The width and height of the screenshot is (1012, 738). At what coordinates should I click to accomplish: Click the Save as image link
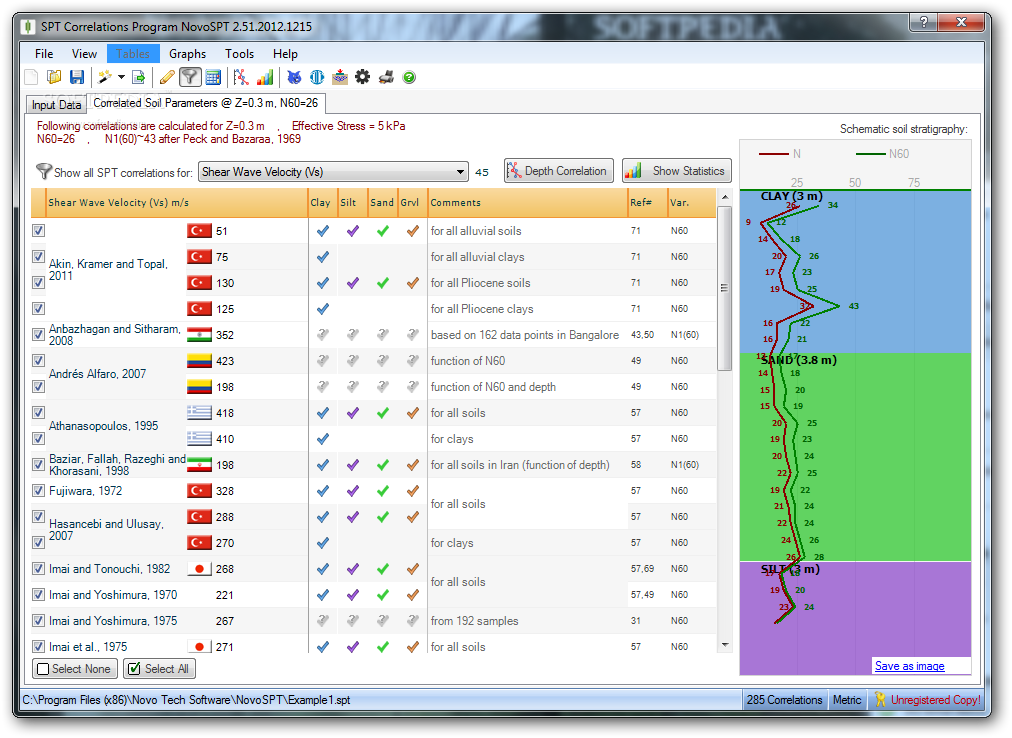tap(909, 666)
